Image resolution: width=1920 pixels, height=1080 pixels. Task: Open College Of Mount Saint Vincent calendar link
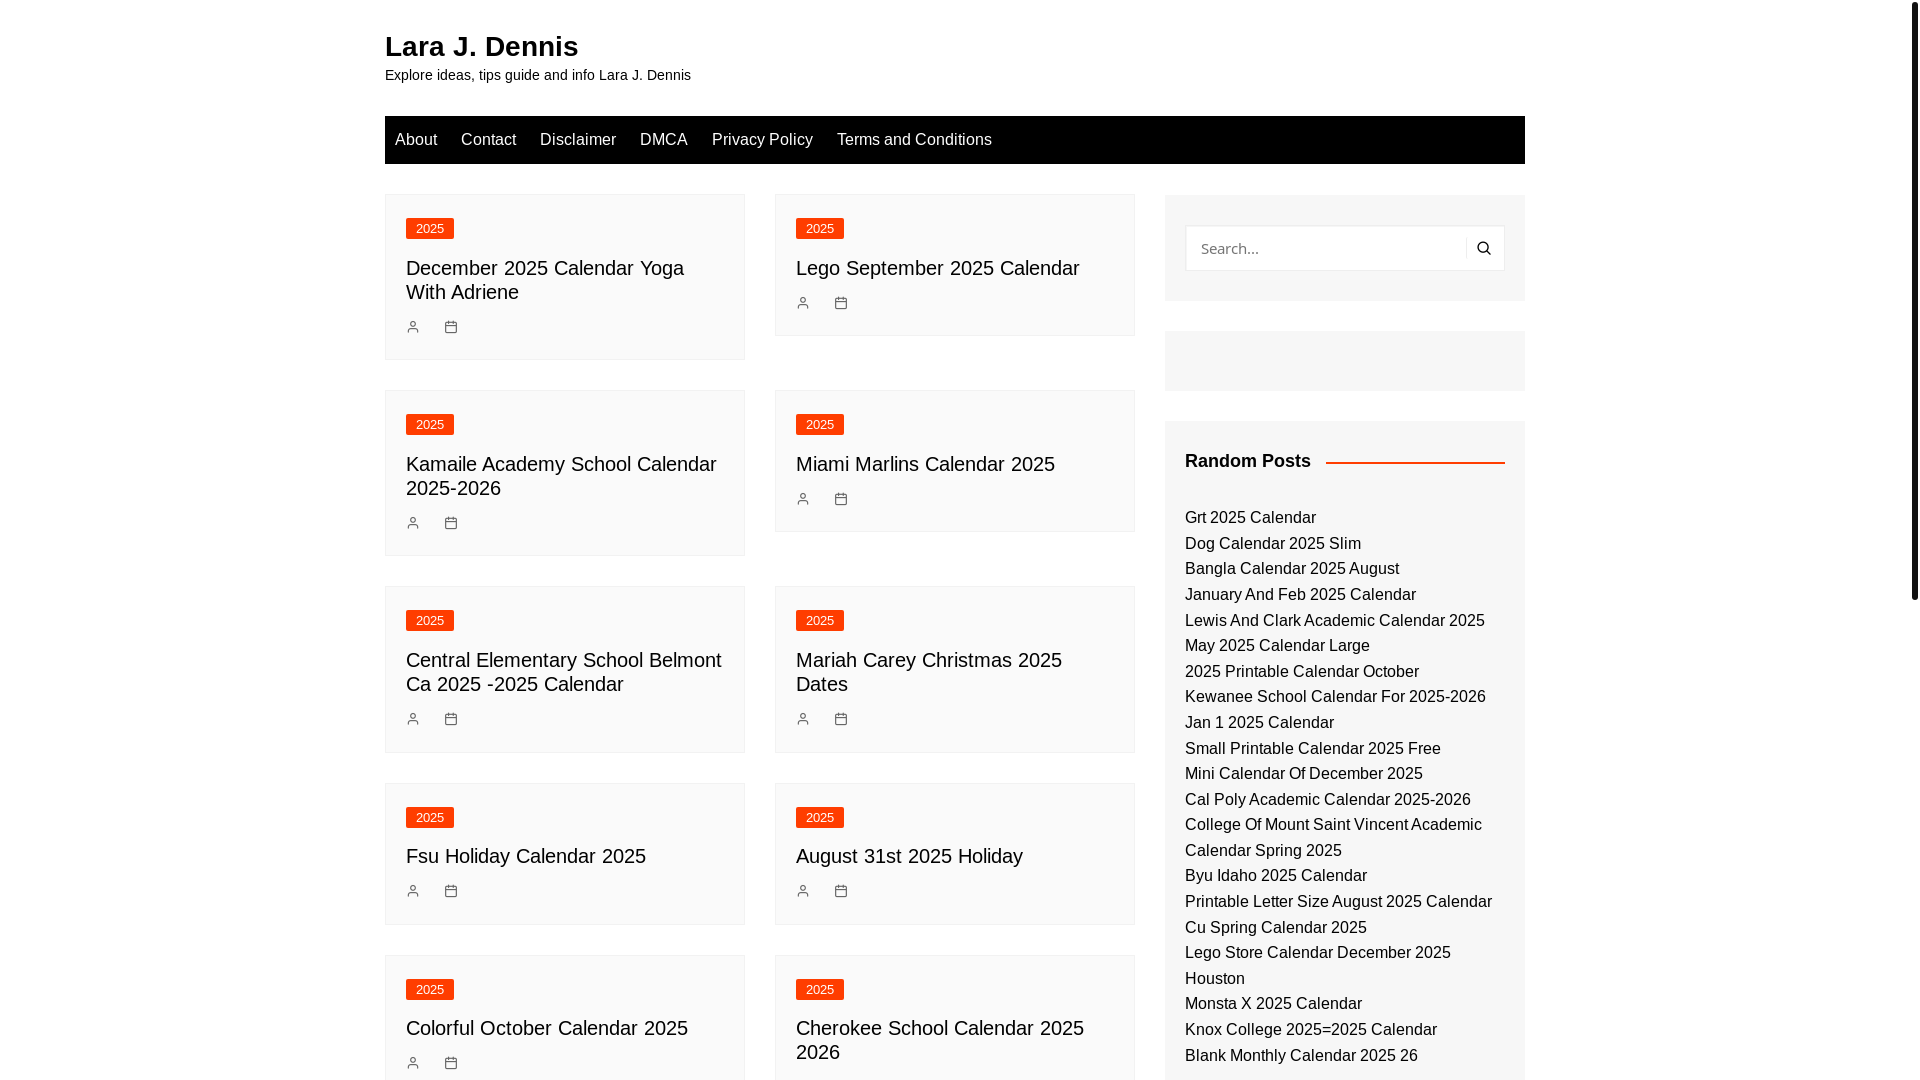tap(1333, 838)
